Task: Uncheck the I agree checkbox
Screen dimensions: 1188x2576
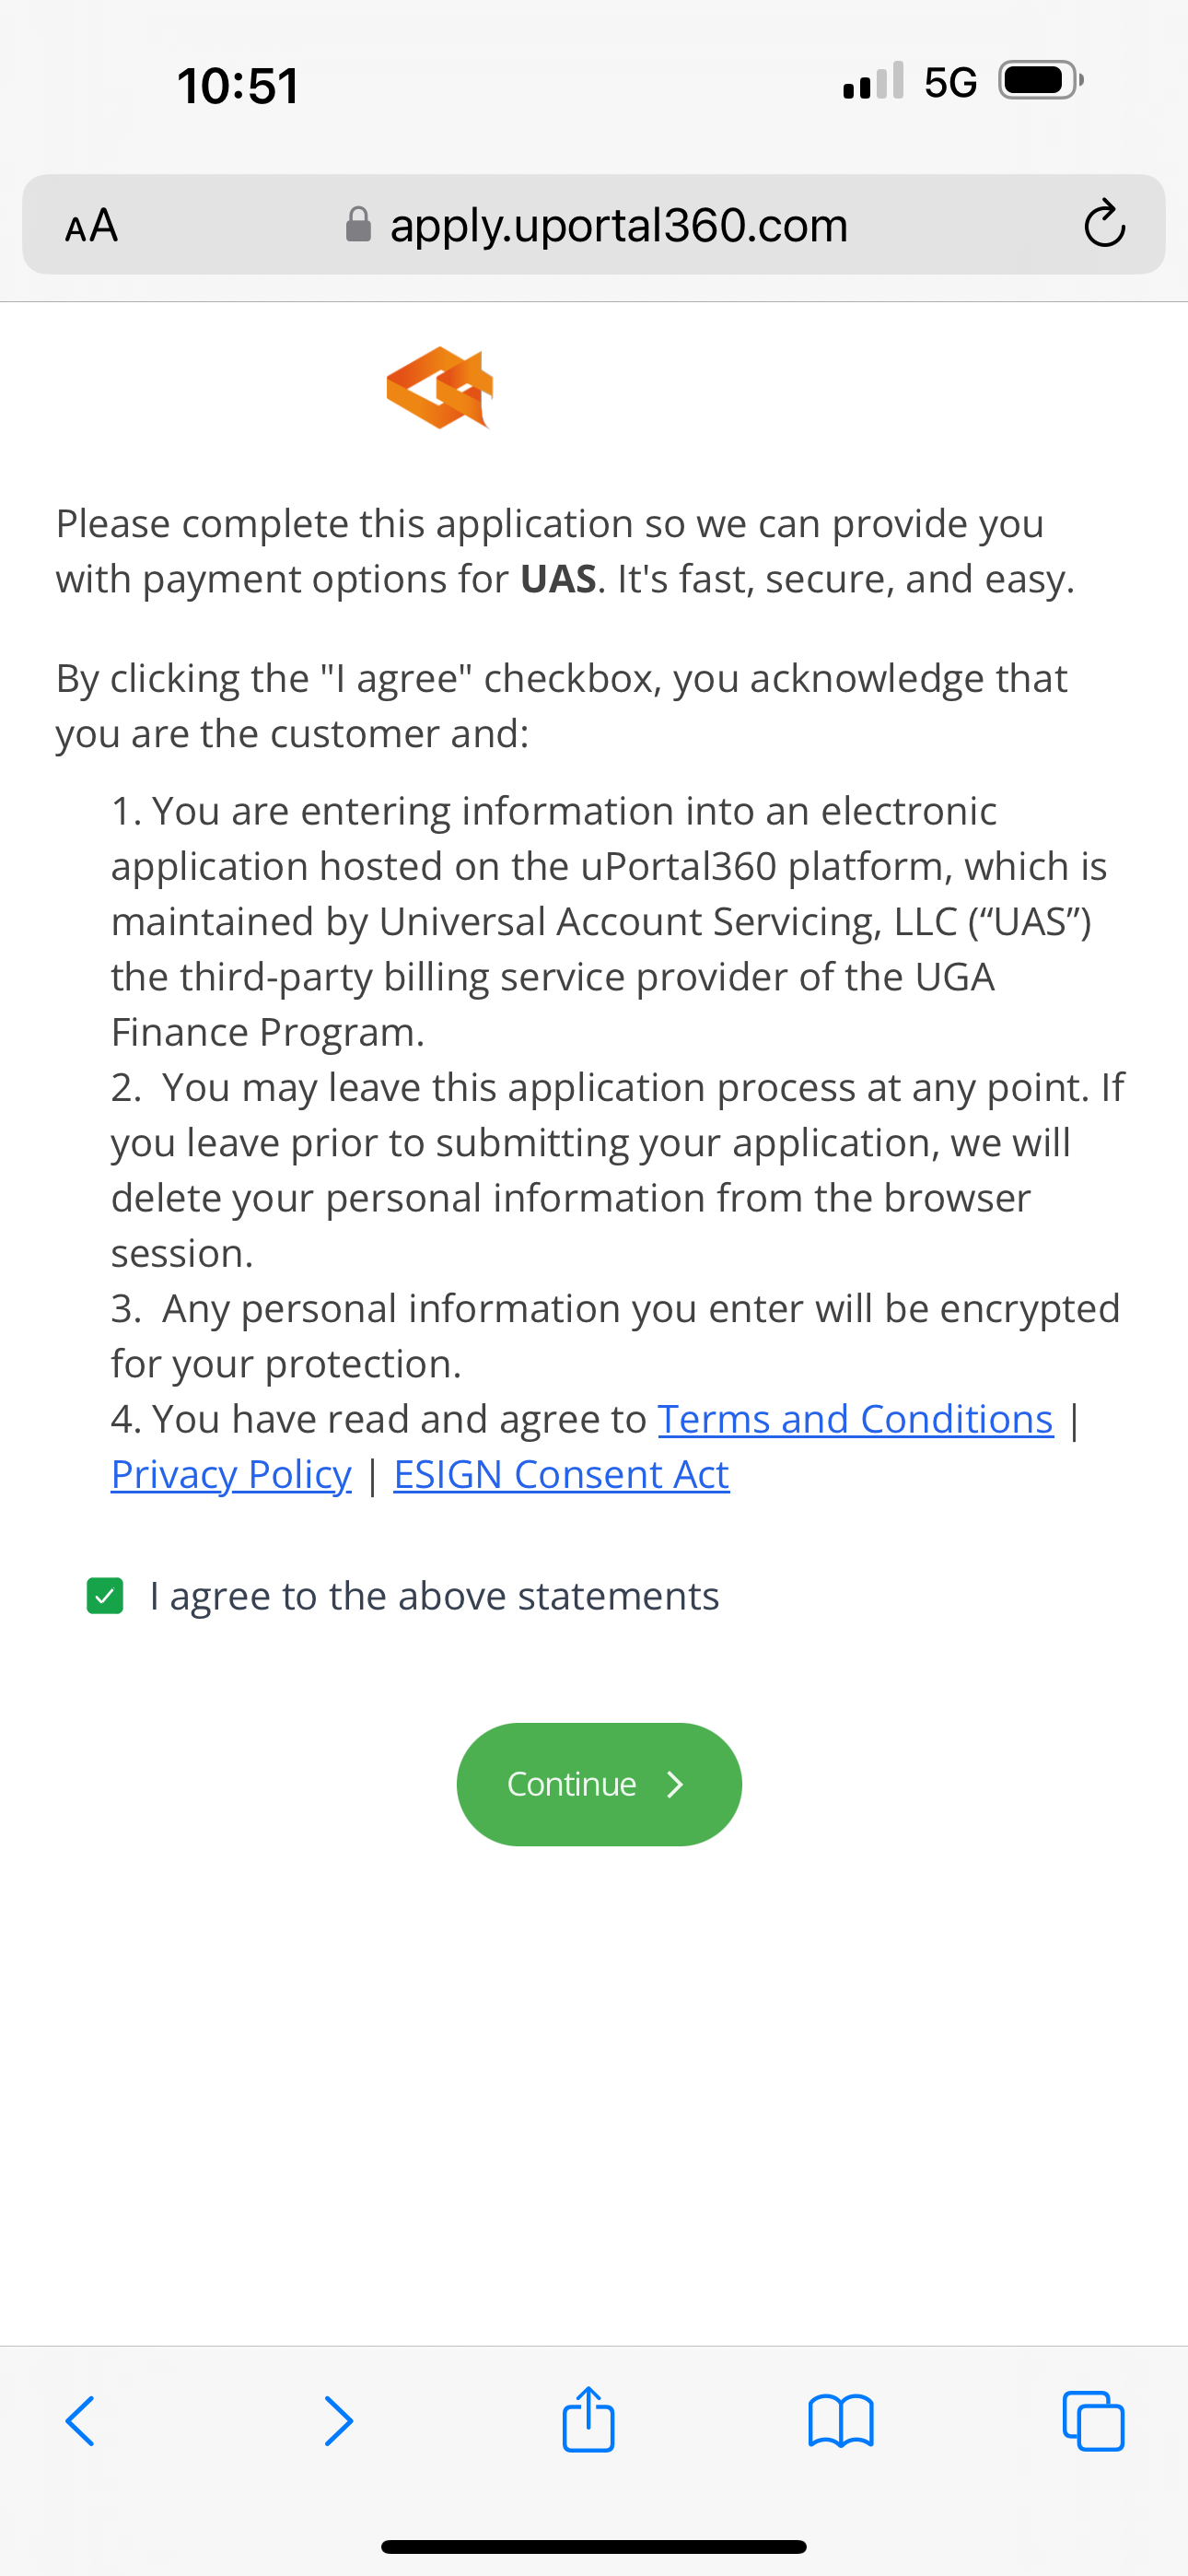Action: [x=105, y=1596]
